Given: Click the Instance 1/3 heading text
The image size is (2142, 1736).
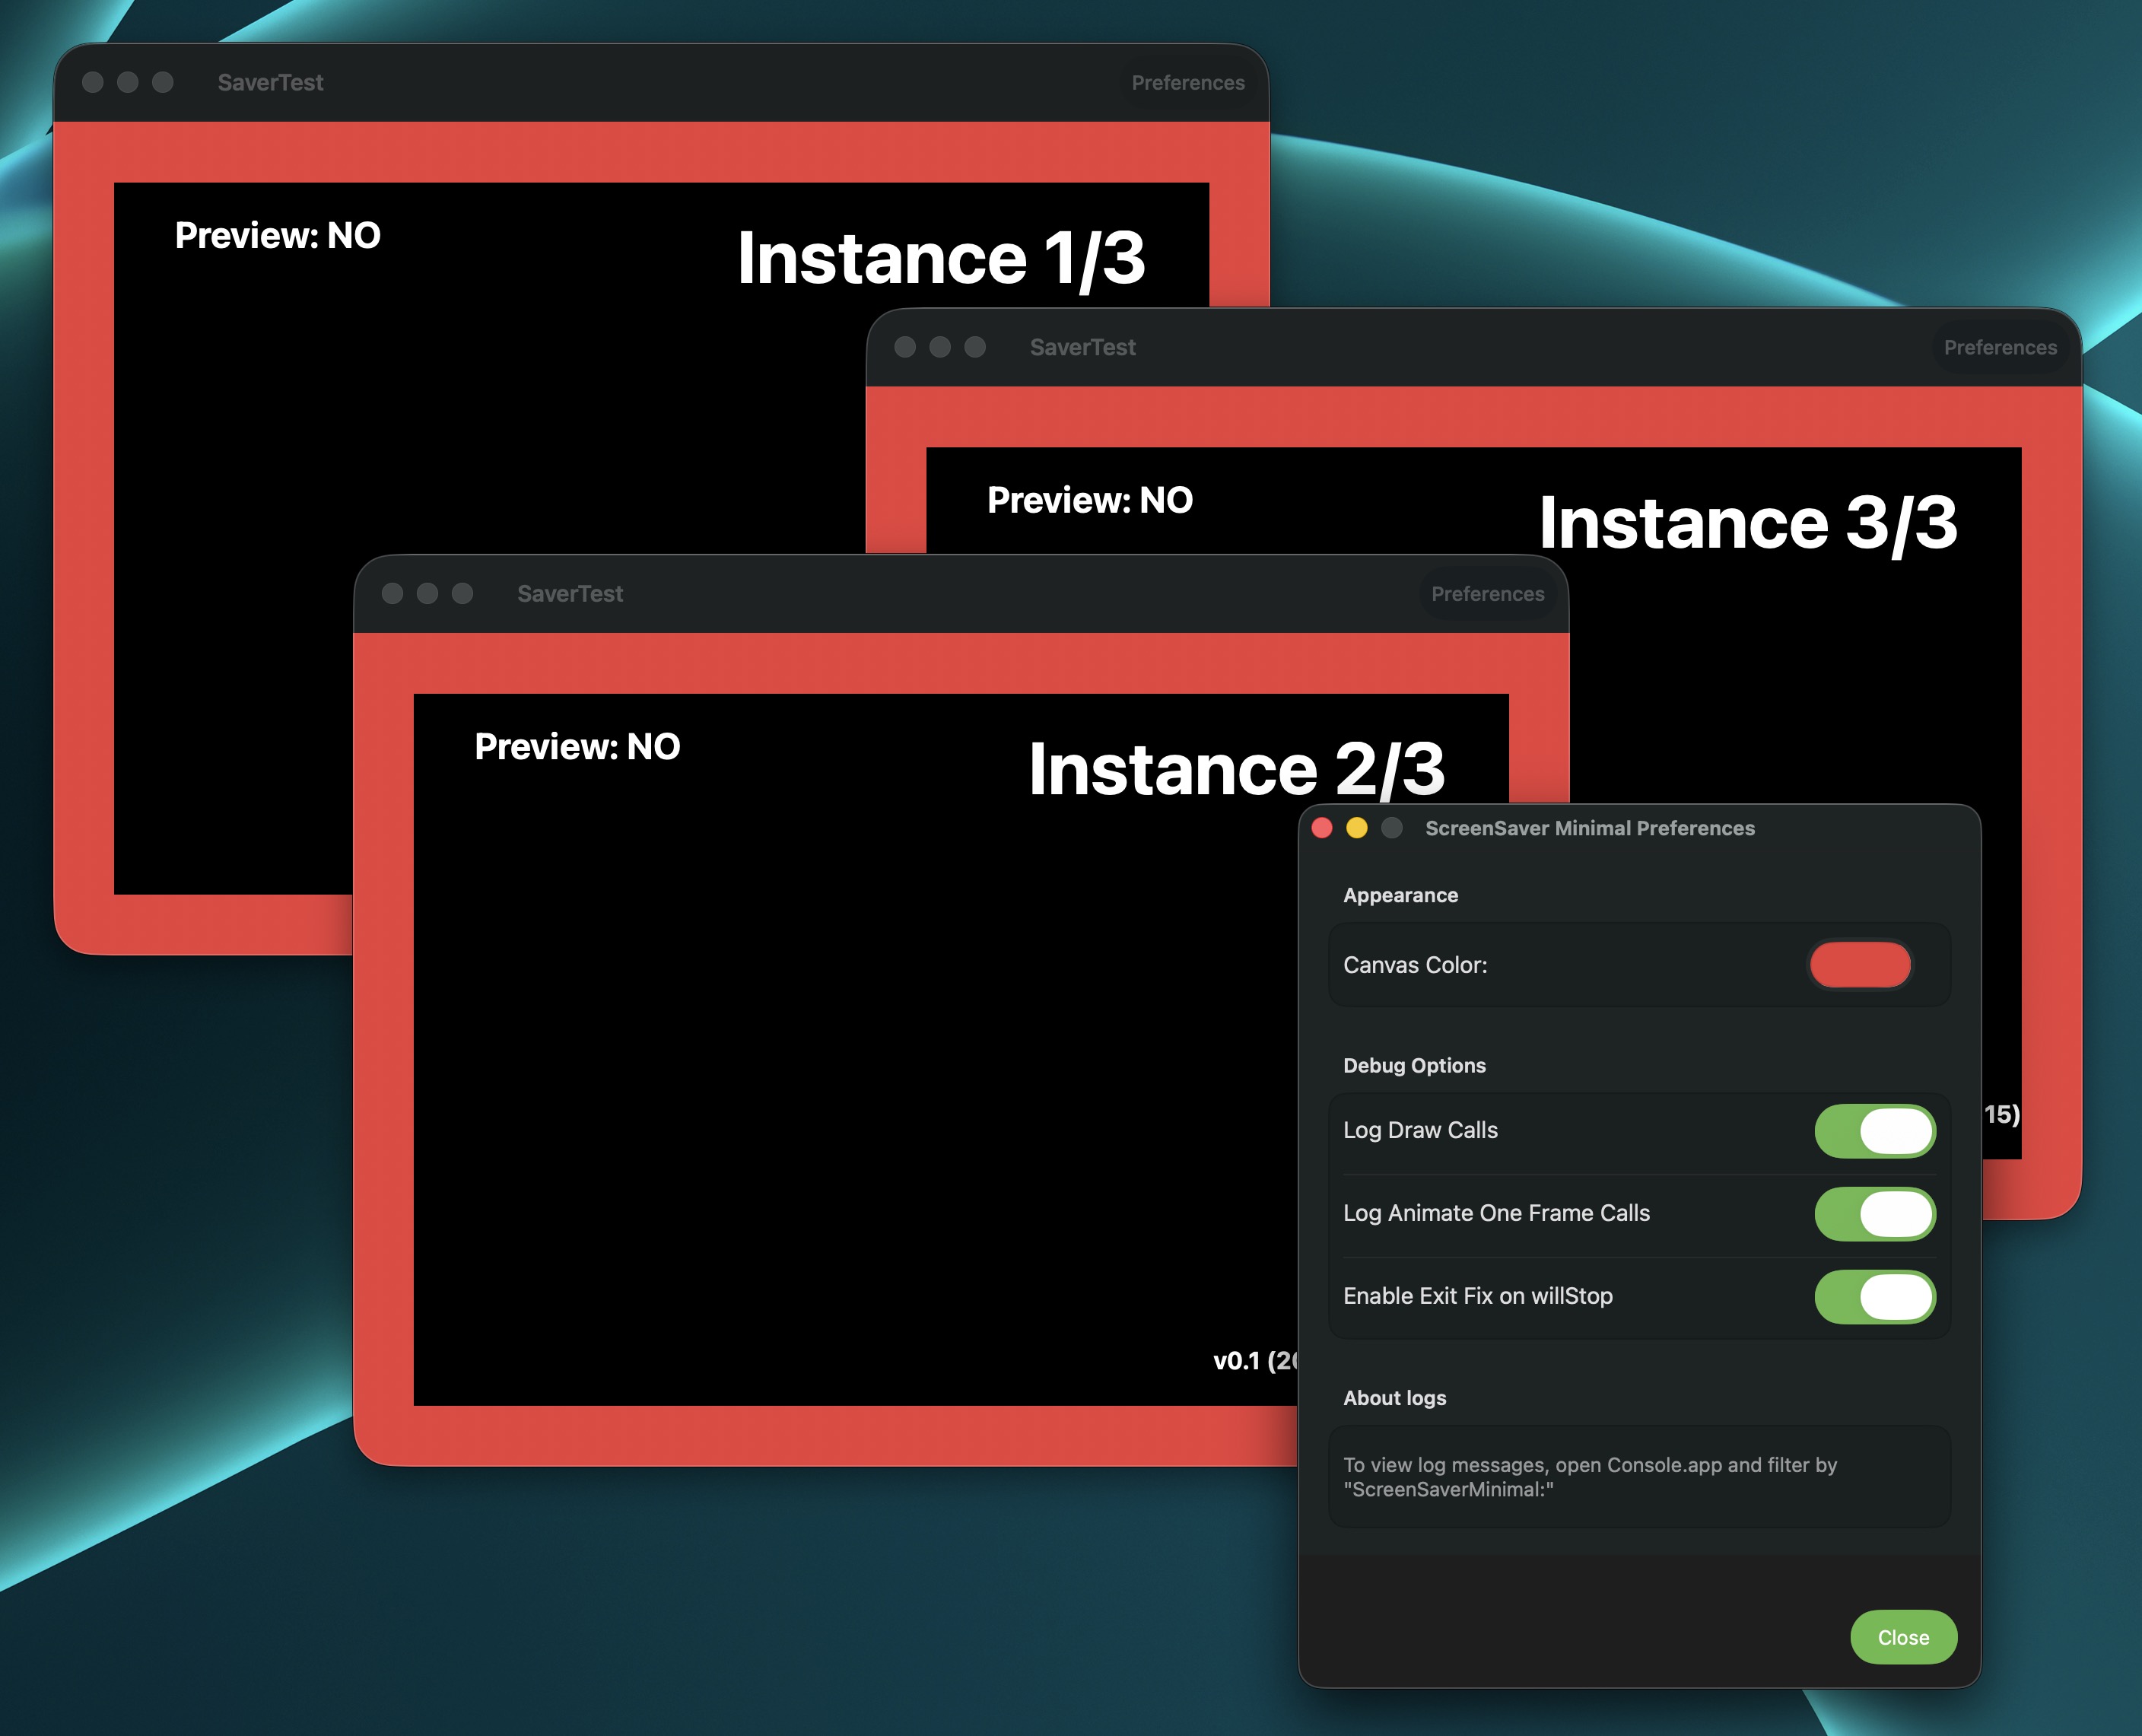Looking at the screenshot, I should (941, 258).
